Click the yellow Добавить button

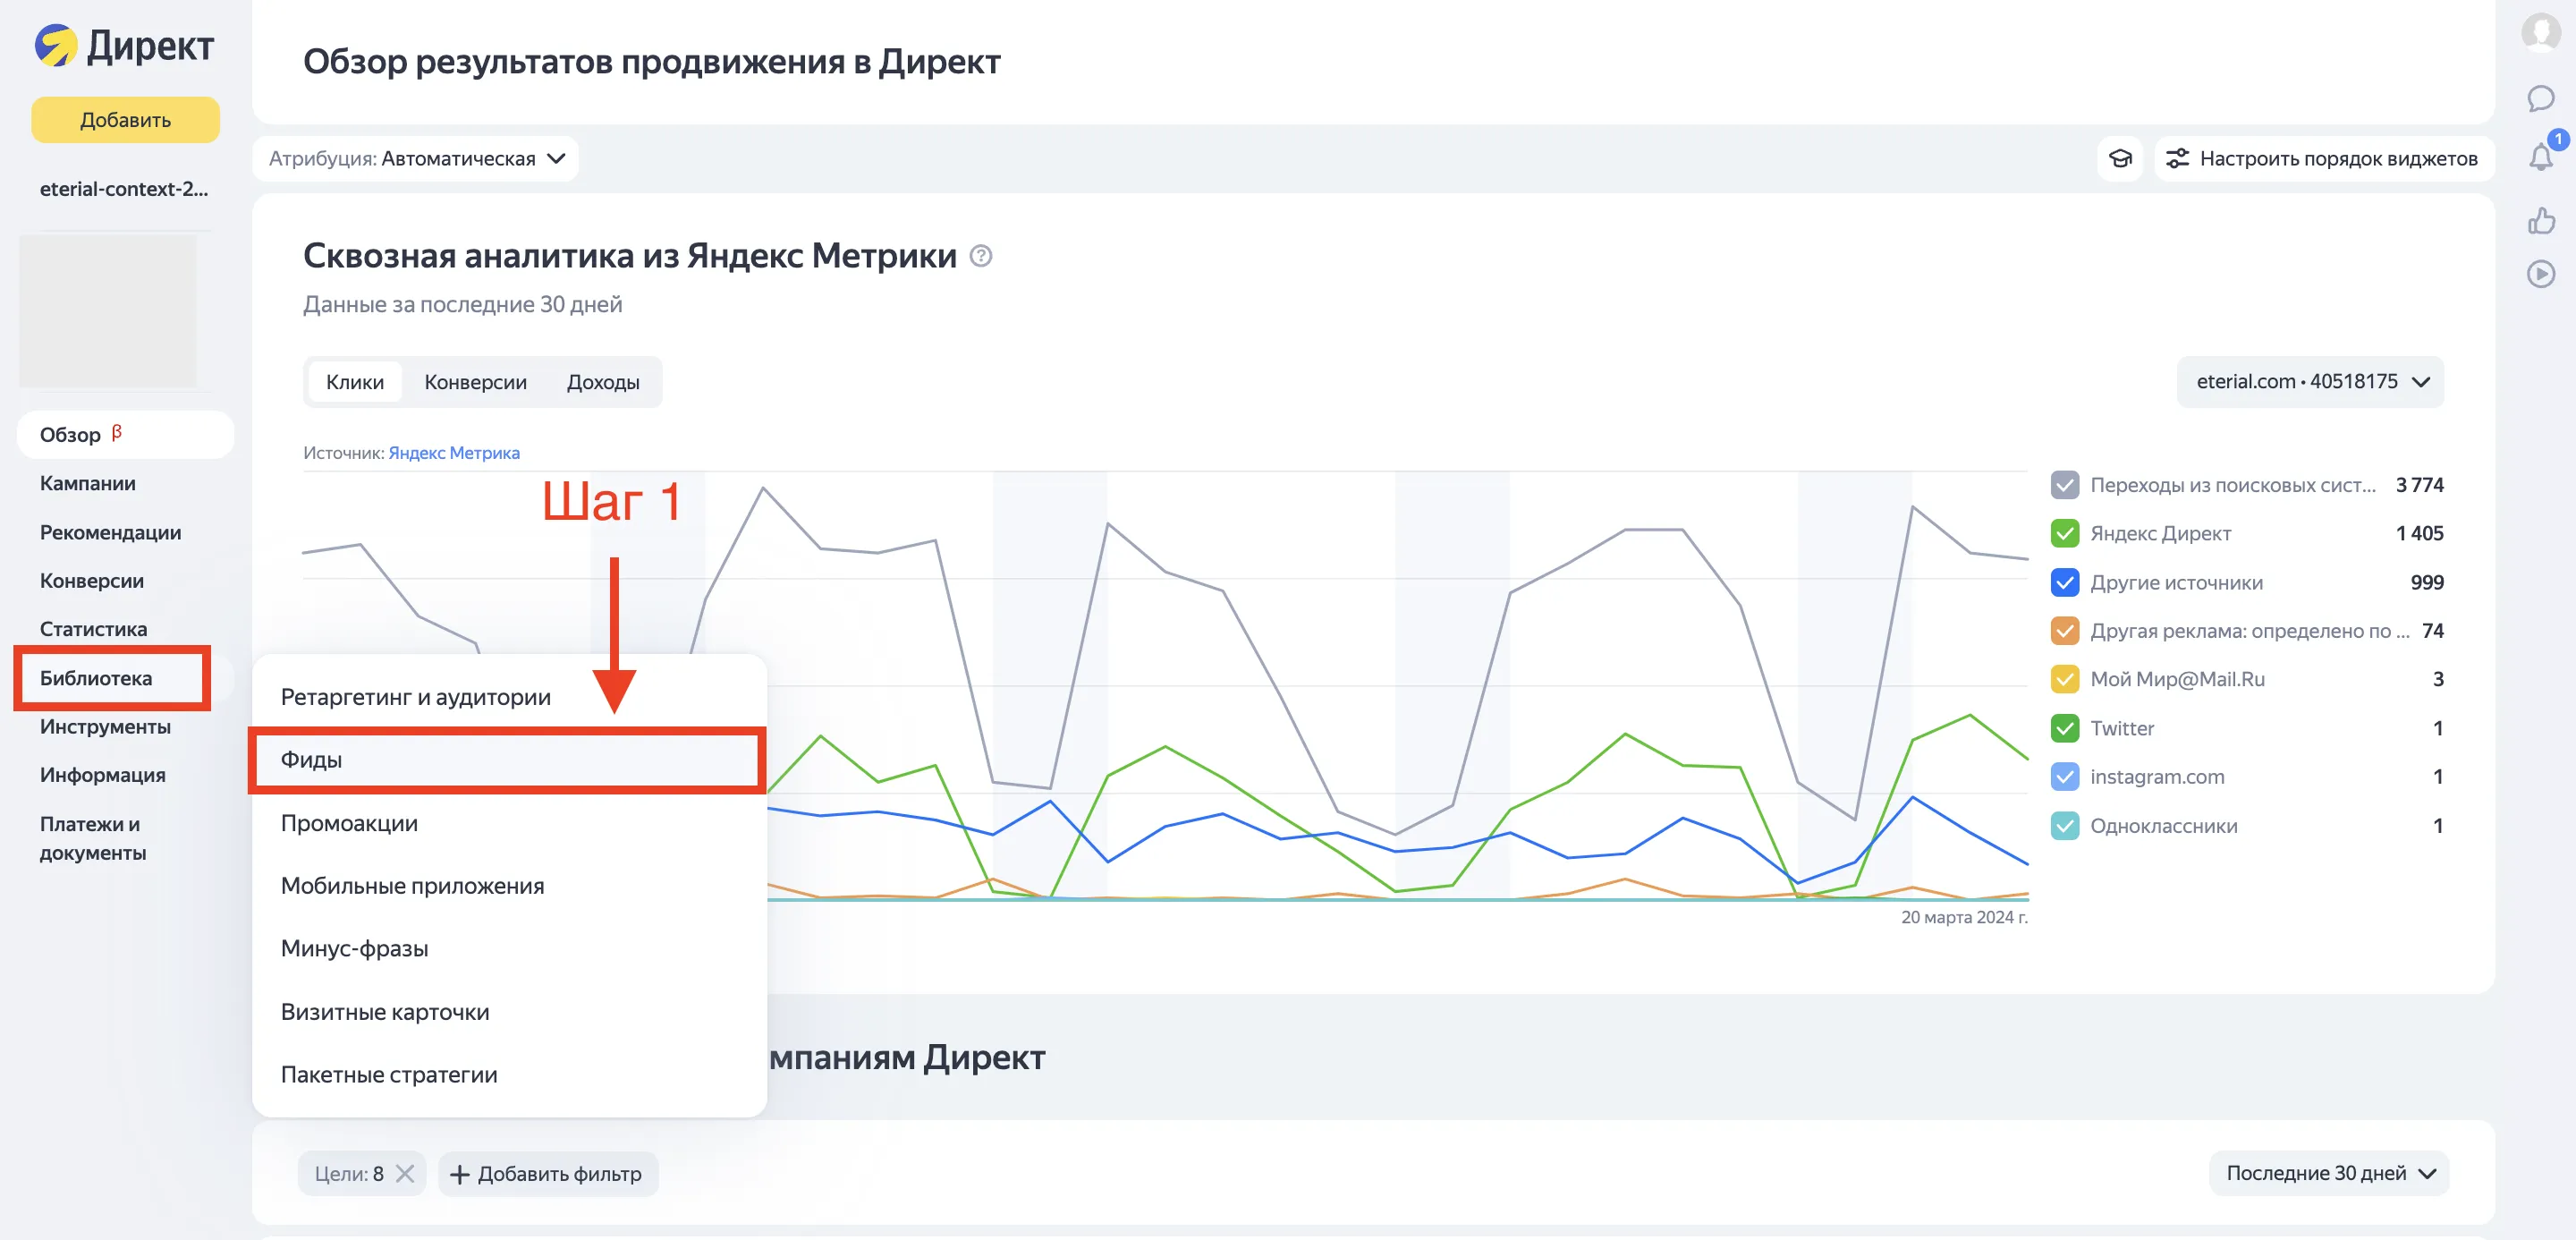pyautogui.click(x=125, y=120)
